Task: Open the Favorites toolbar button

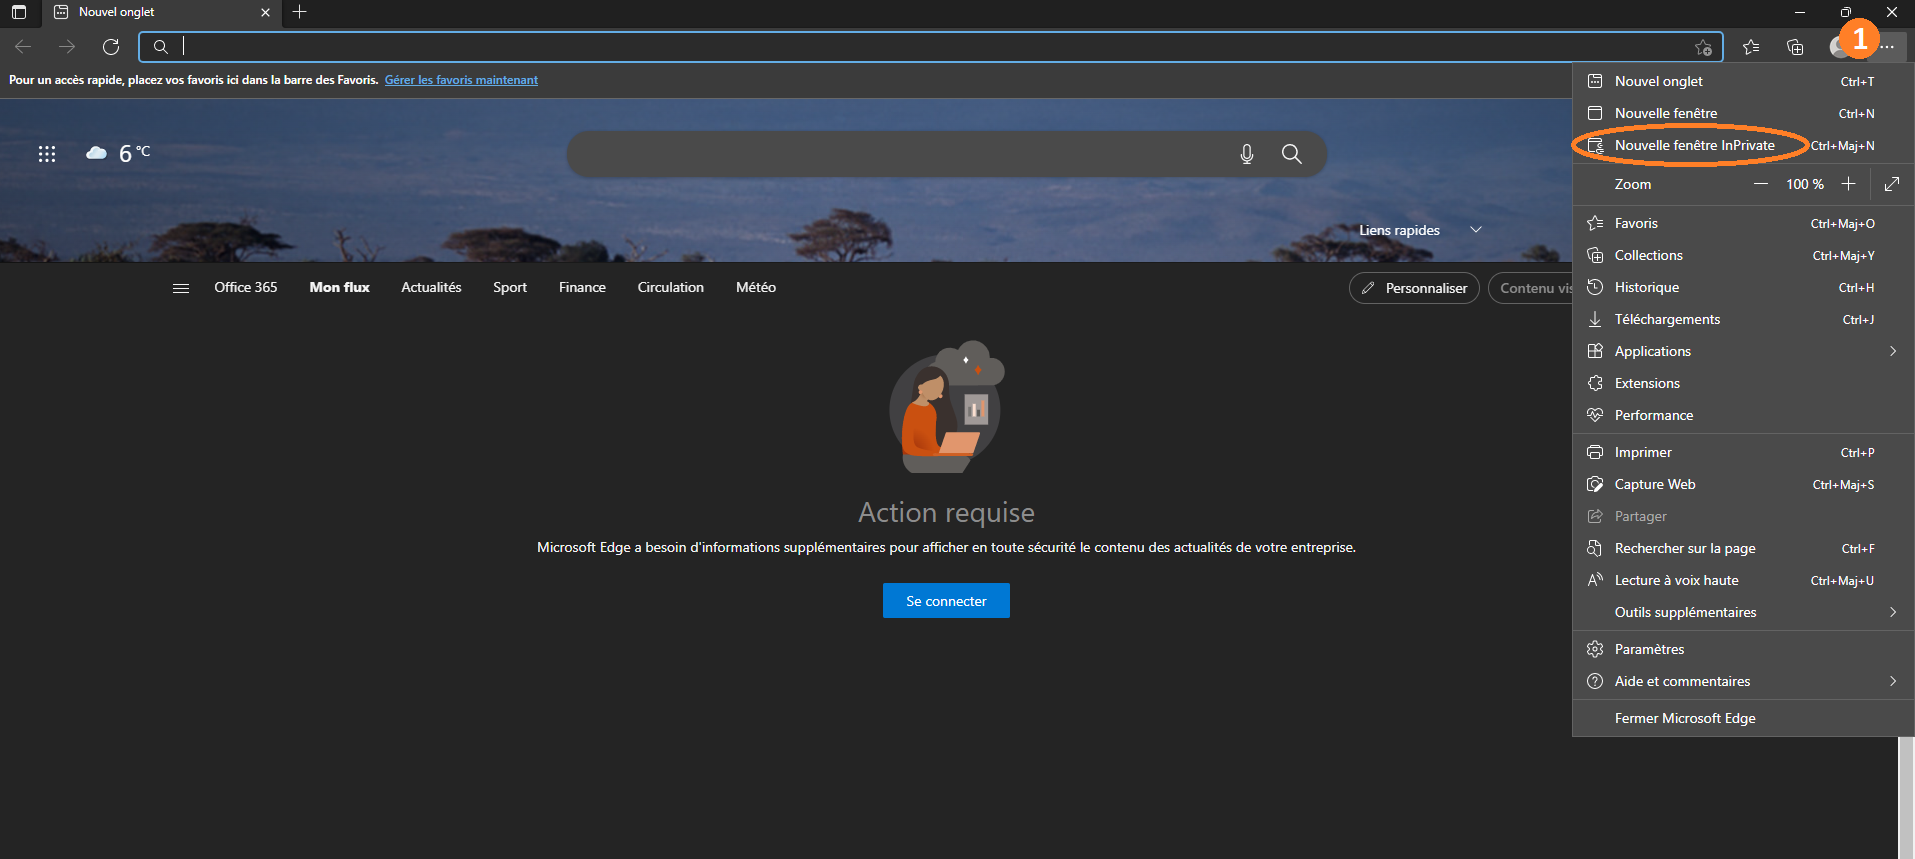Action: [x=1751, y=47]
